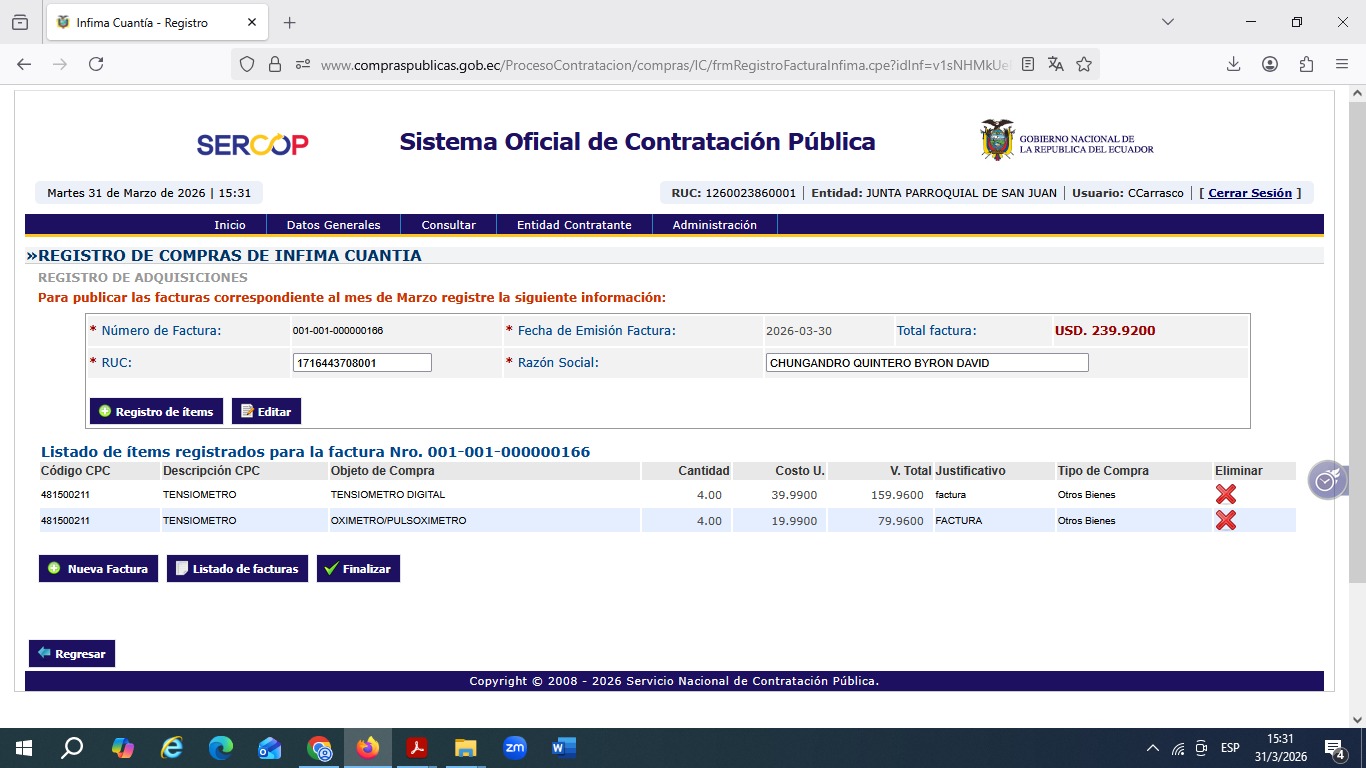1366x768 pixels.
Task: Expand the list all tabs chevron
Action: click(x=1167, y=22)
